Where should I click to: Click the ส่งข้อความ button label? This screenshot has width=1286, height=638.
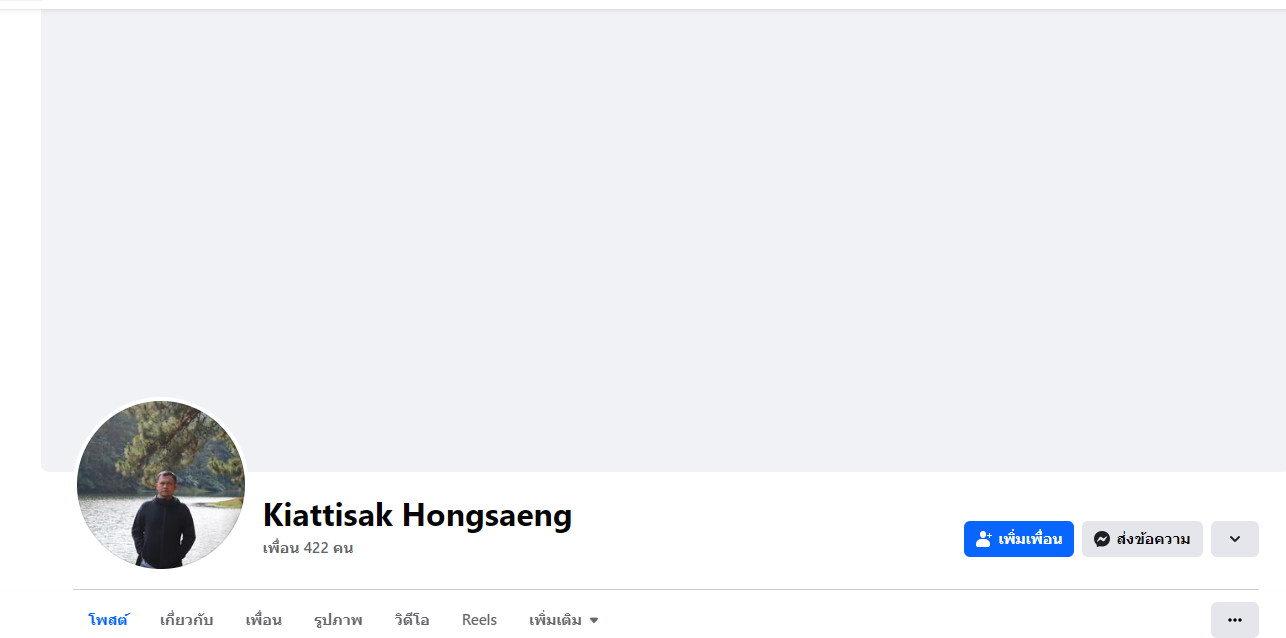(1154, 539)
